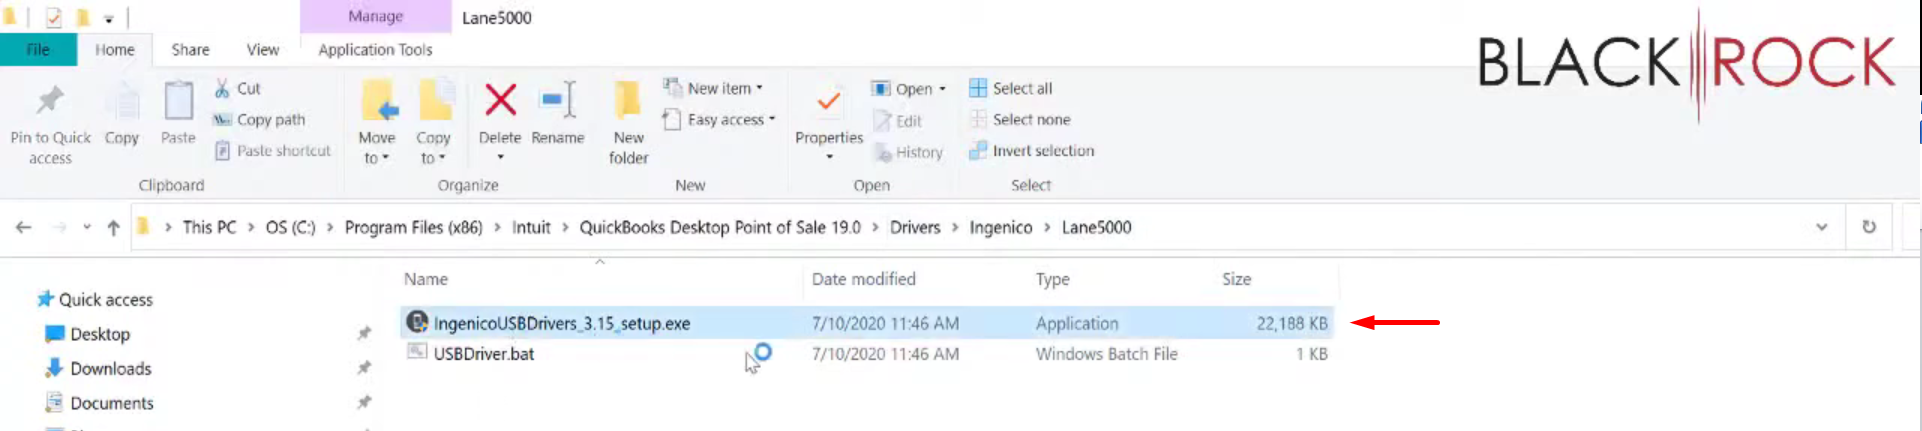Sort by Date modified column header
1922x431 pixels.
coord(863,279)
